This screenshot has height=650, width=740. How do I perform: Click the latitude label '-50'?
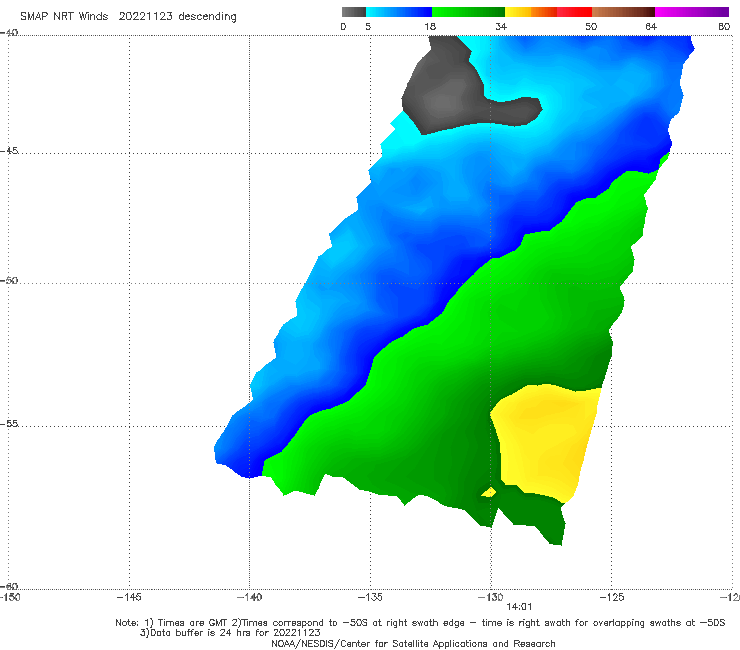pyautogui.click(x=9, y=280)
